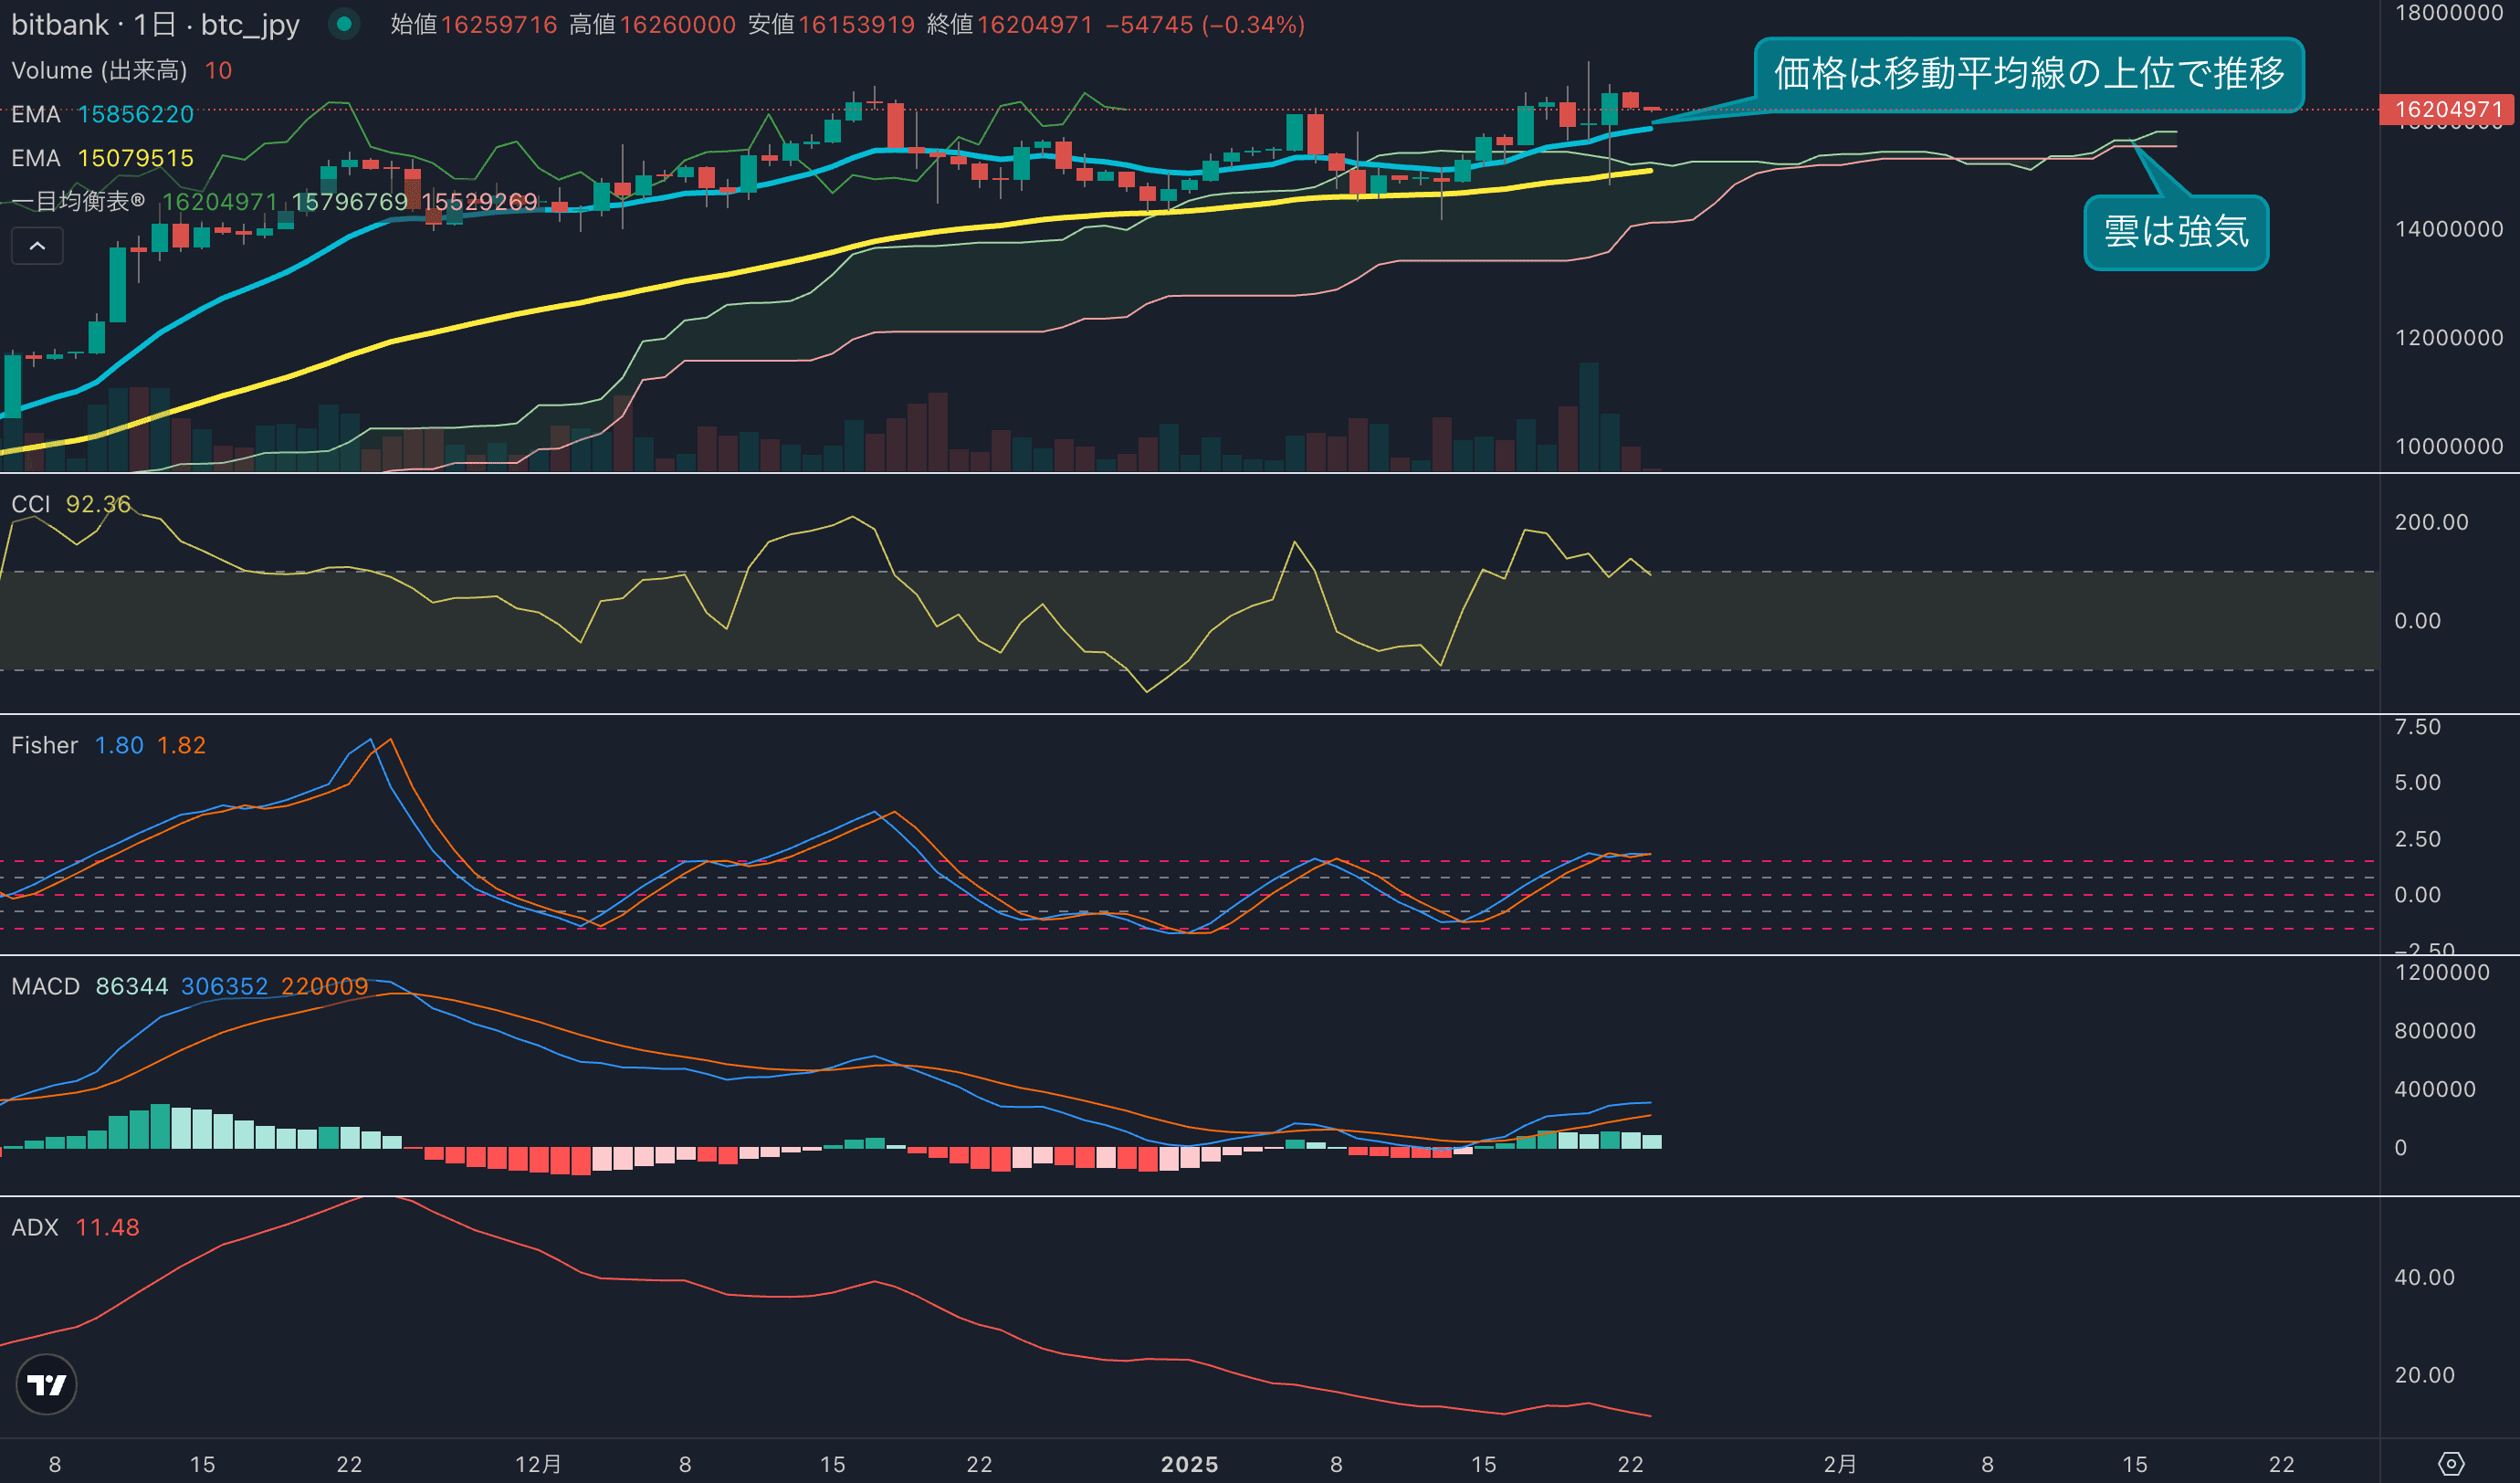Select the cyan EMA 15856220 legend
The width and height of the screenshot is (2520, 1483).
coord(101,114)
